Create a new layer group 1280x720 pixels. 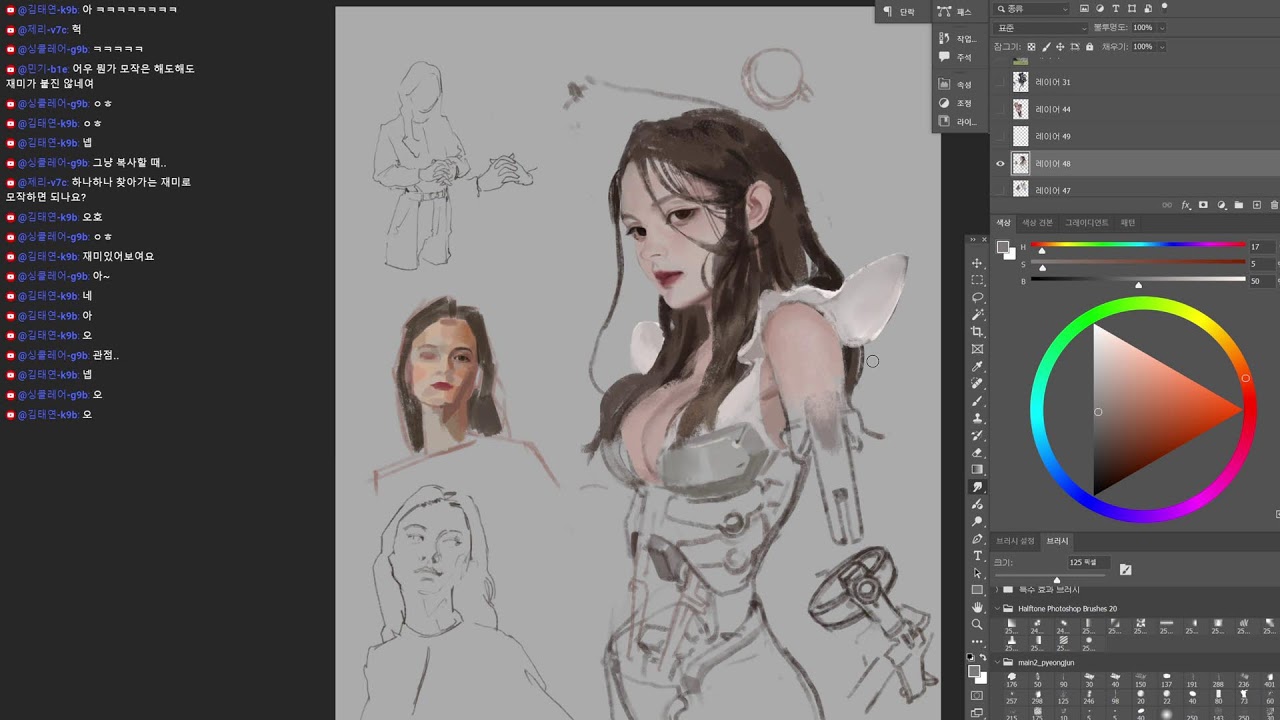click(1239, 205)
